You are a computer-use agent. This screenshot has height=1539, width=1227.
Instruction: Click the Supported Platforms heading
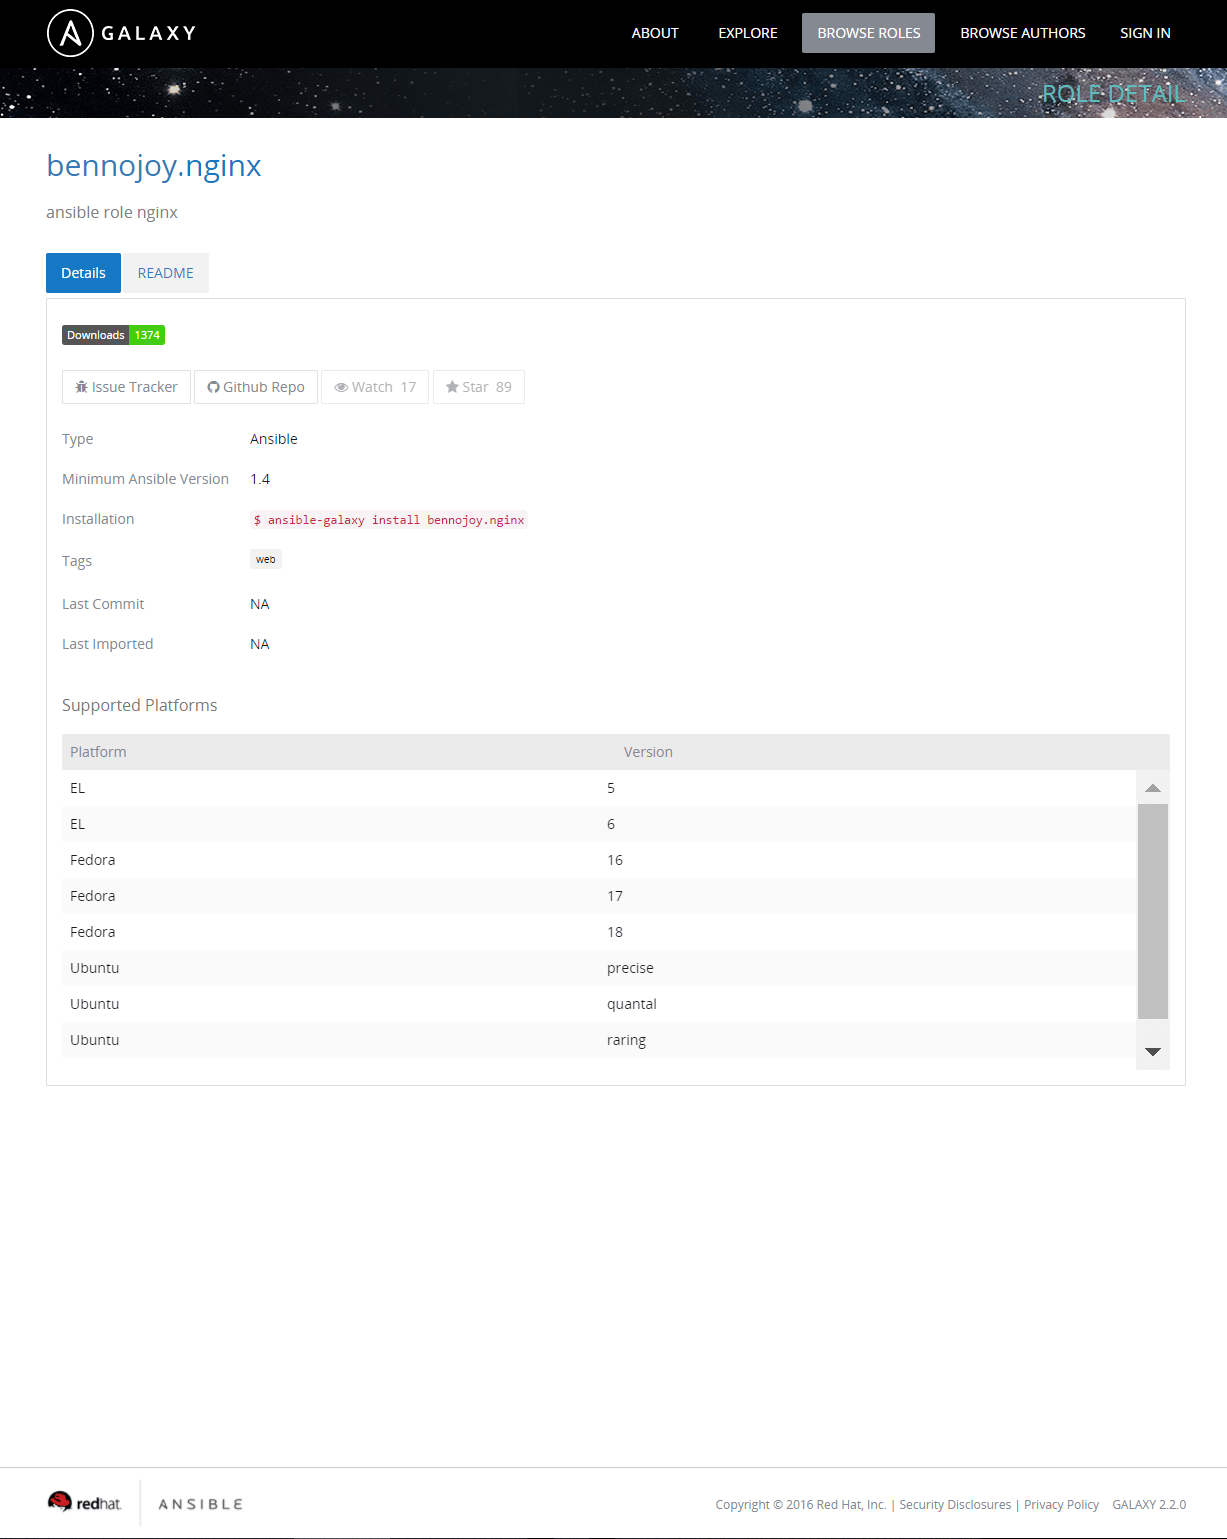point(140,705)
